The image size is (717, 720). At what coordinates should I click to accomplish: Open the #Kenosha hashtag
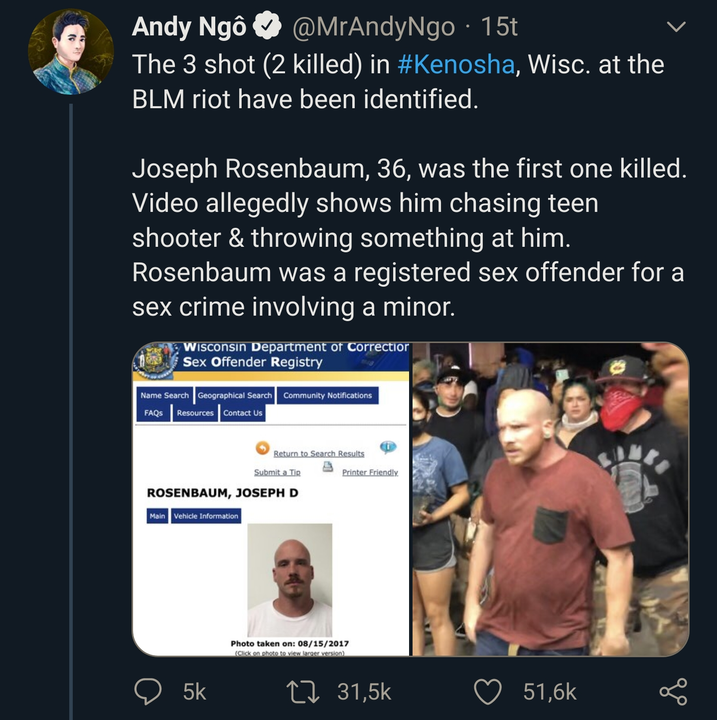click(456, 64)
